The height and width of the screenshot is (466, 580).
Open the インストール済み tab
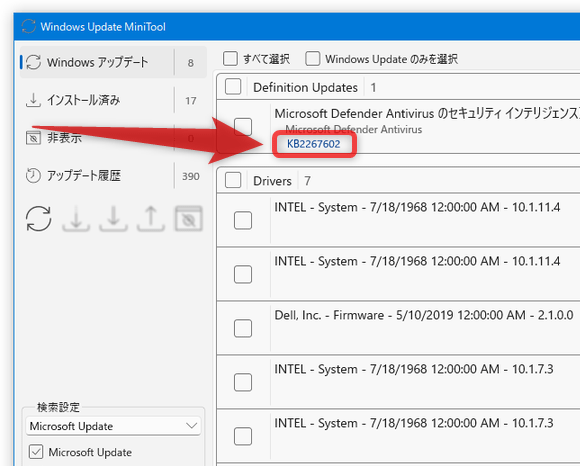pos(113,100)
